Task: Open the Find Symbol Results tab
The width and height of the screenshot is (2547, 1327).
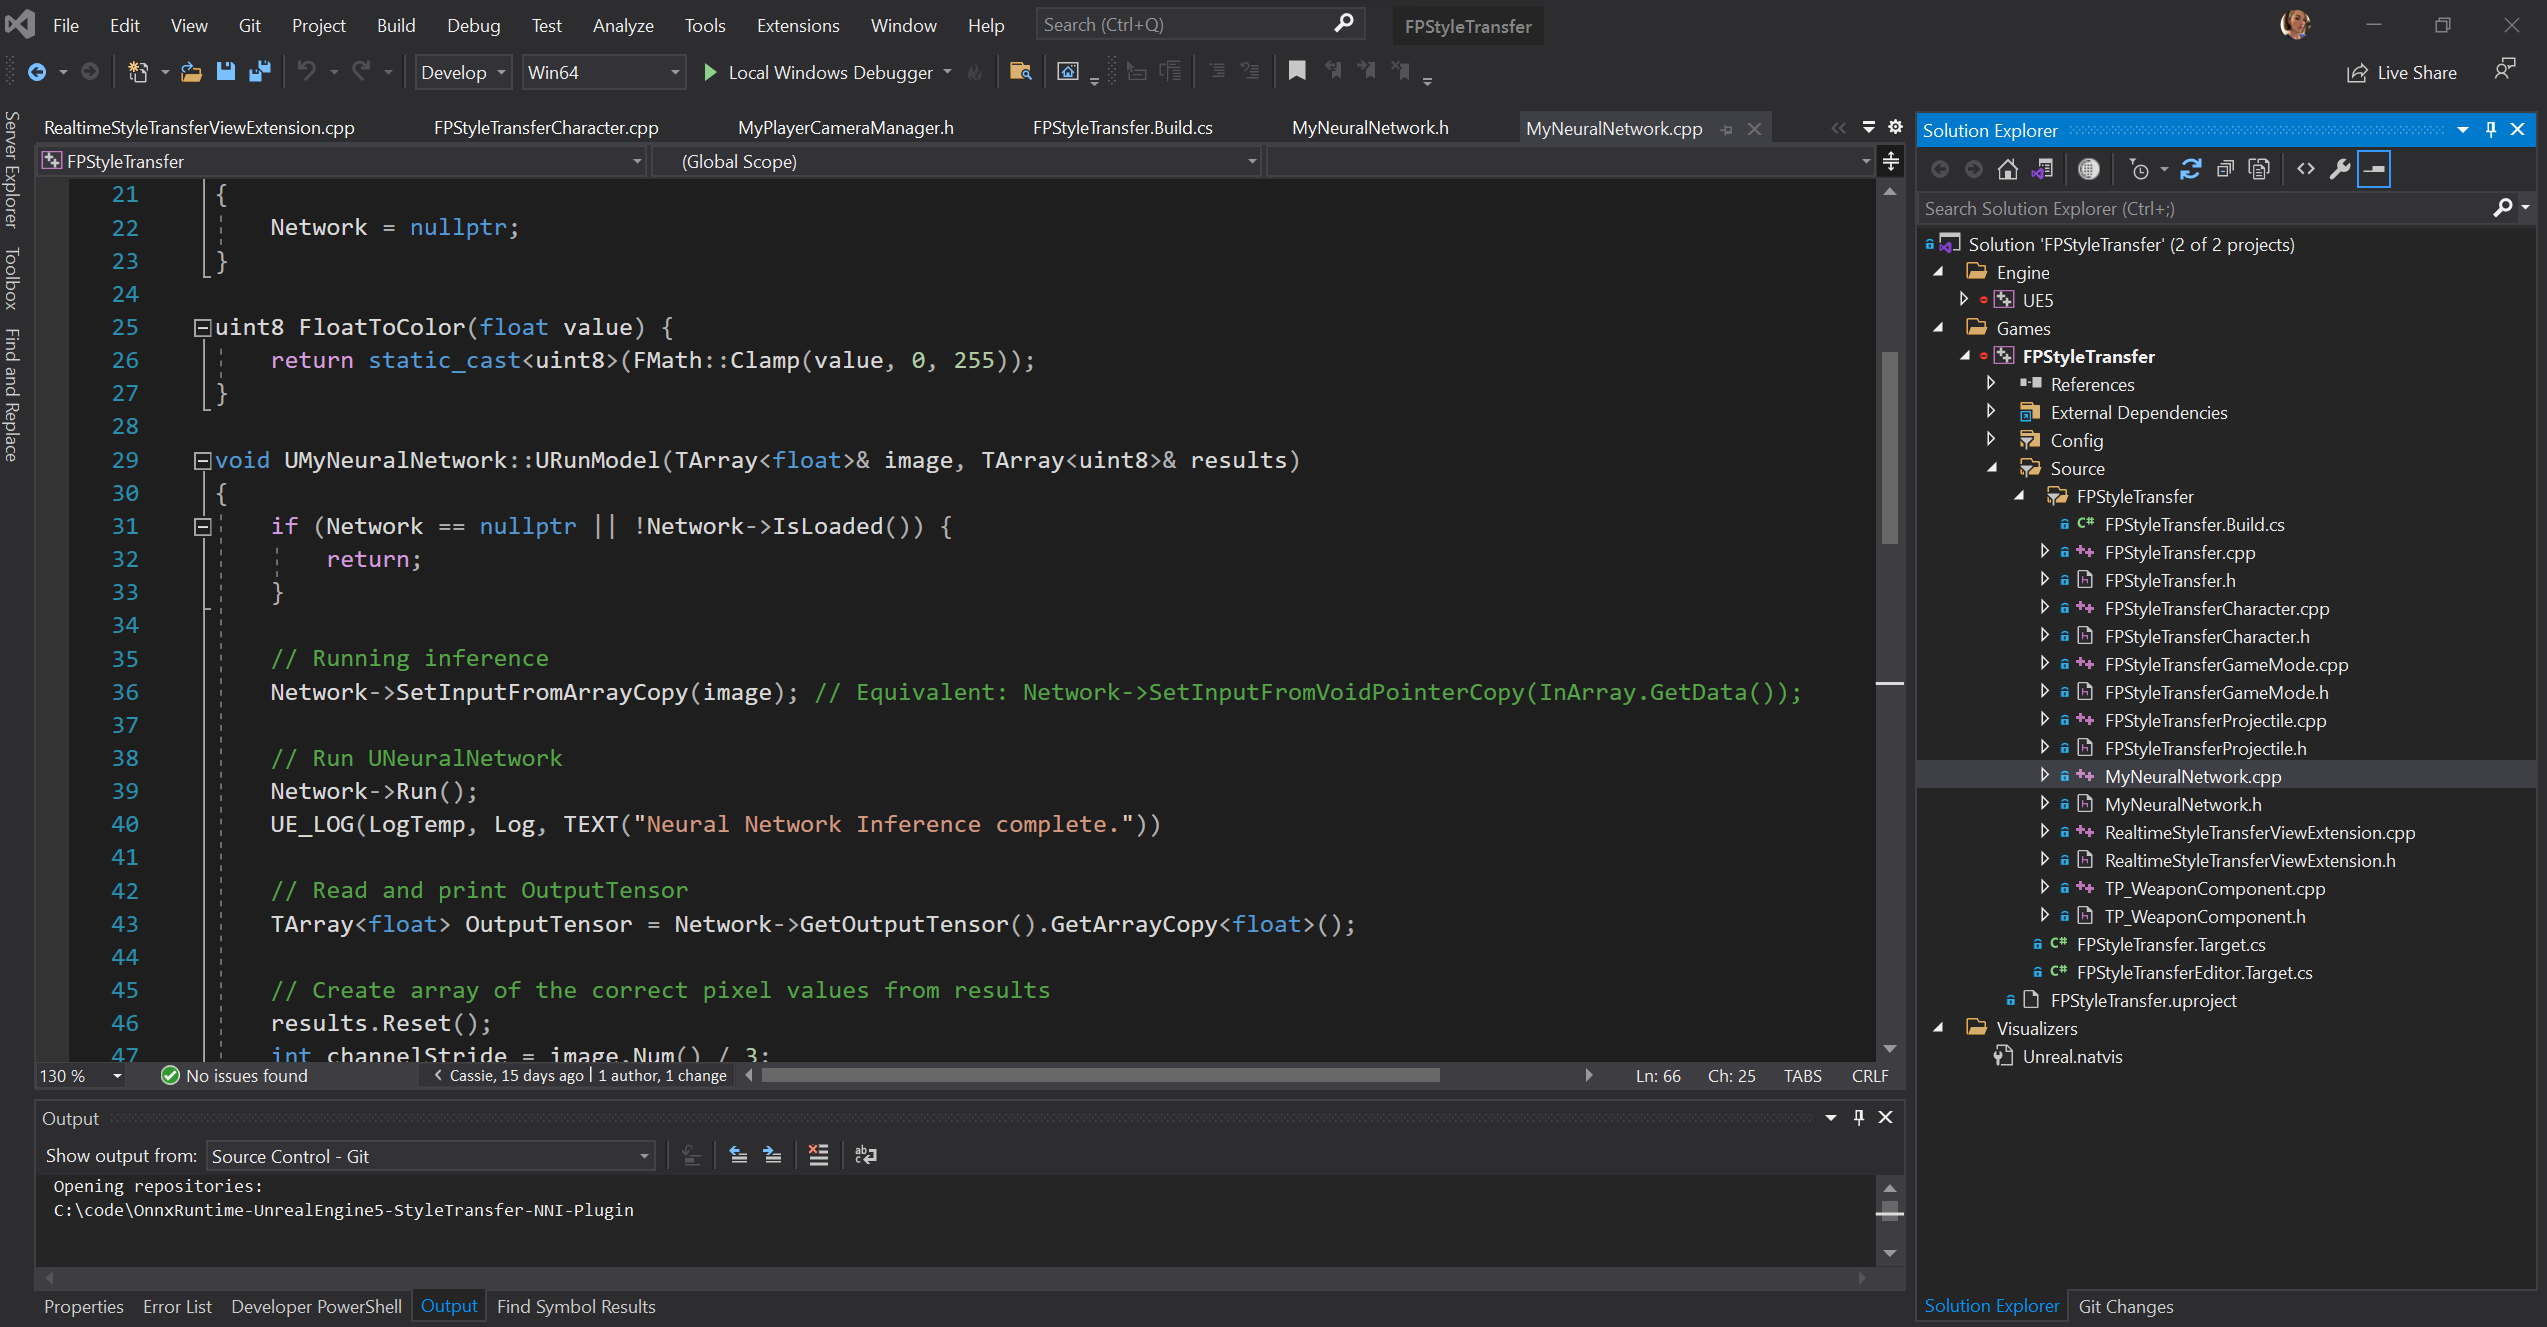Action: pyautogui.click(x=576, y=1306)
